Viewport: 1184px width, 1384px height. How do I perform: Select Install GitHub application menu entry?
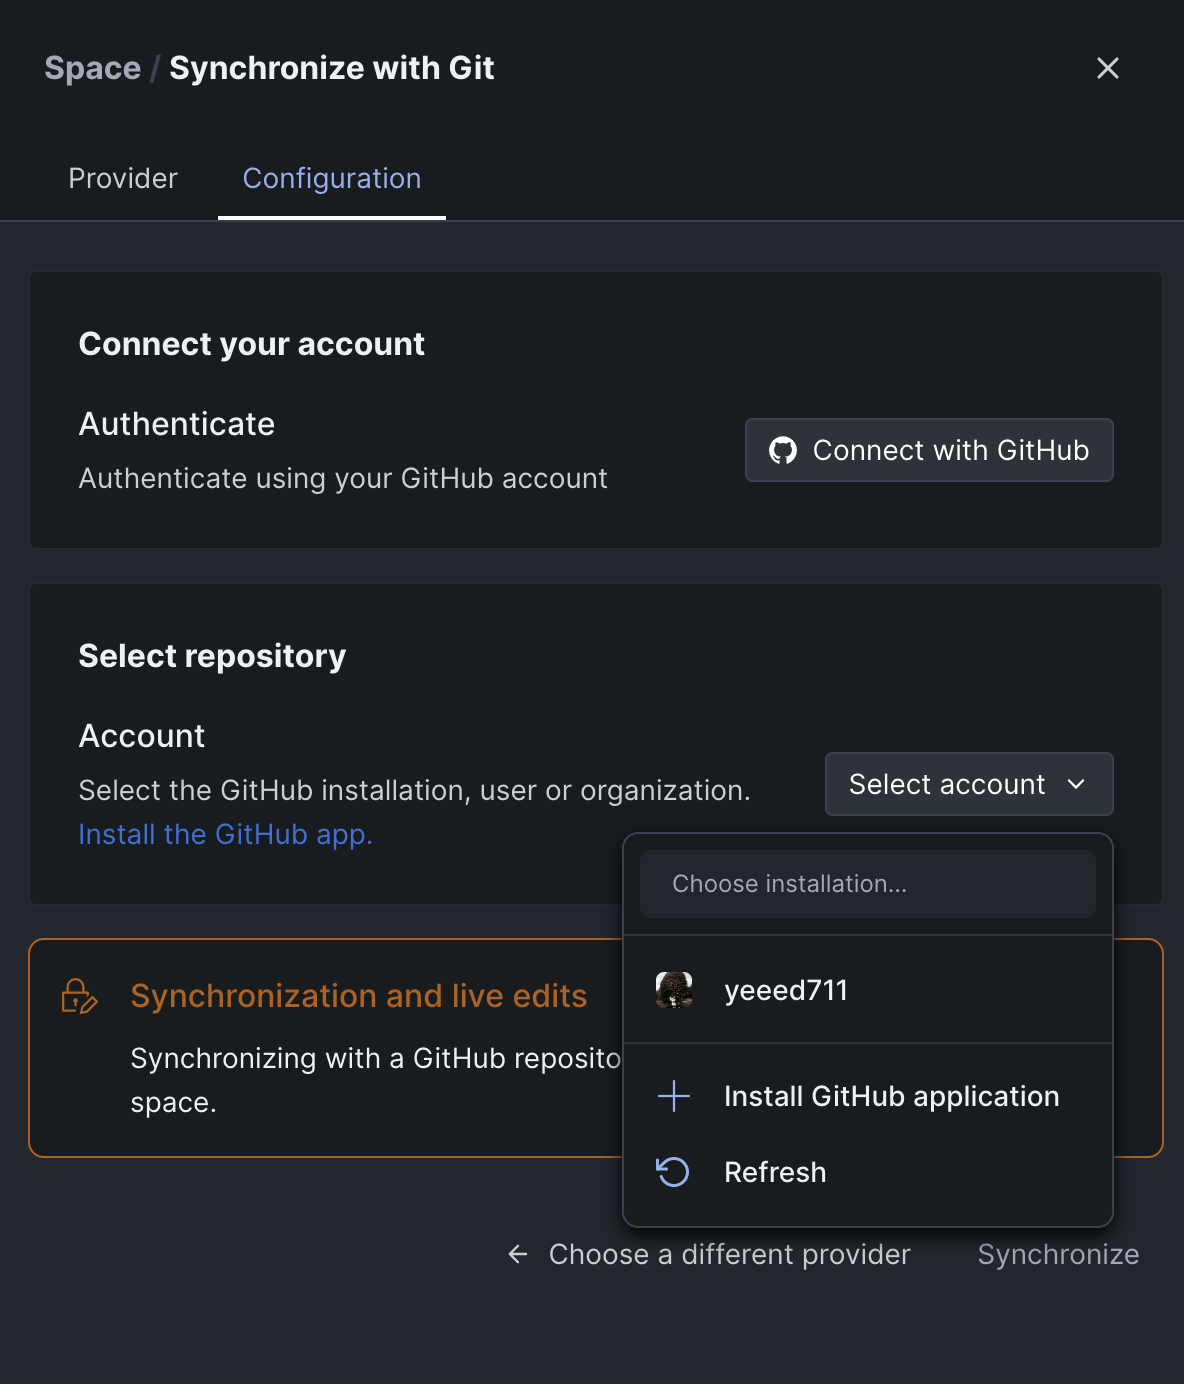coord(891,1096)
